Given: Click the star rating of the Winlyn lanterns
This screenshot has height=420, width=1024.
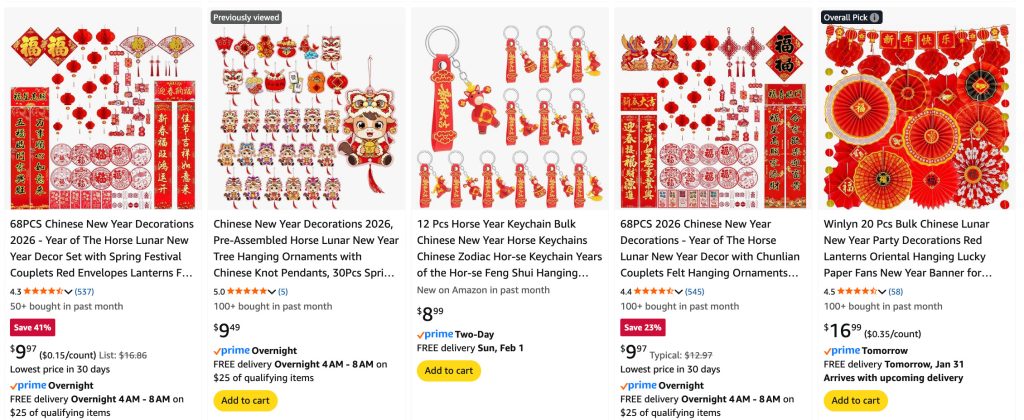Looking at the screenshot, I should [x=857, y=291].
